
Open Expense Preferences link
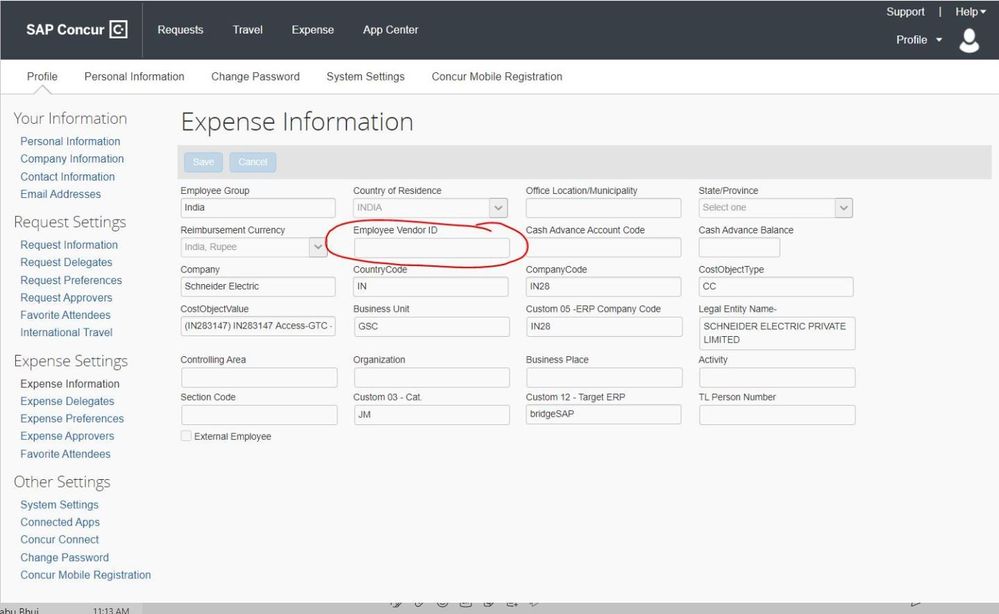(72, 418)
